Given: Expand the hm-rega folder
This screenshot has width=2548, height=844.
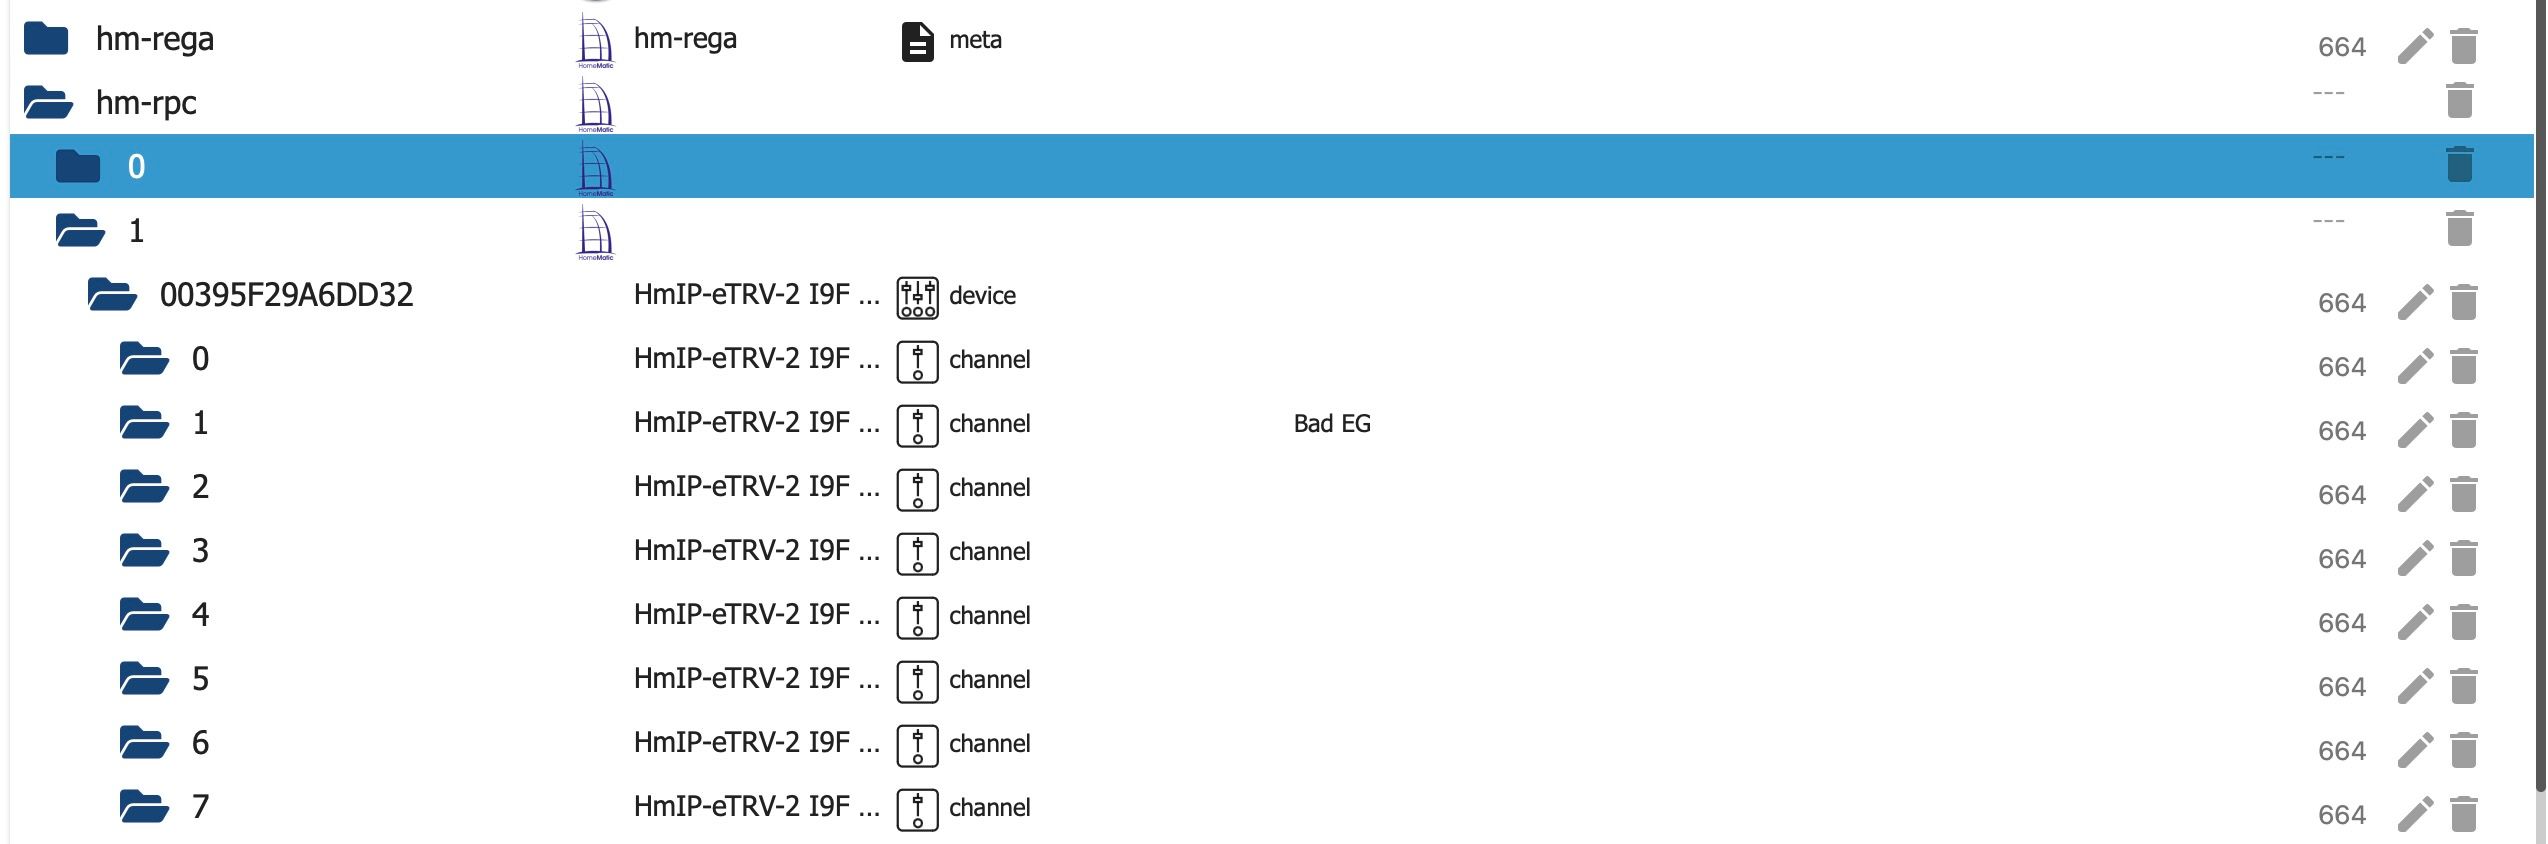Looking at the screenshot, I should (46, 39).
